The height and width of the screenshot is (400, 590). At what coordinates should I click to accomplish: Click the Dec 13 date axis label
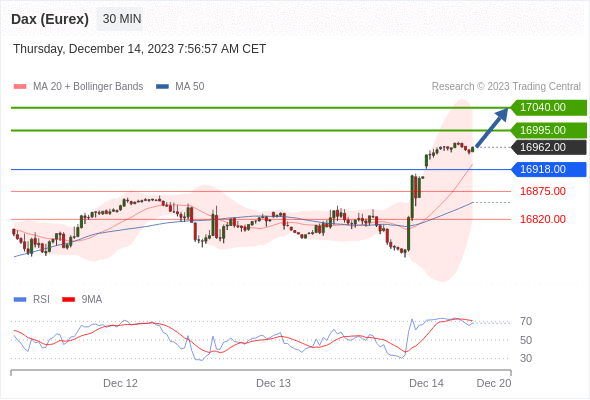click(x=273, y=383)
